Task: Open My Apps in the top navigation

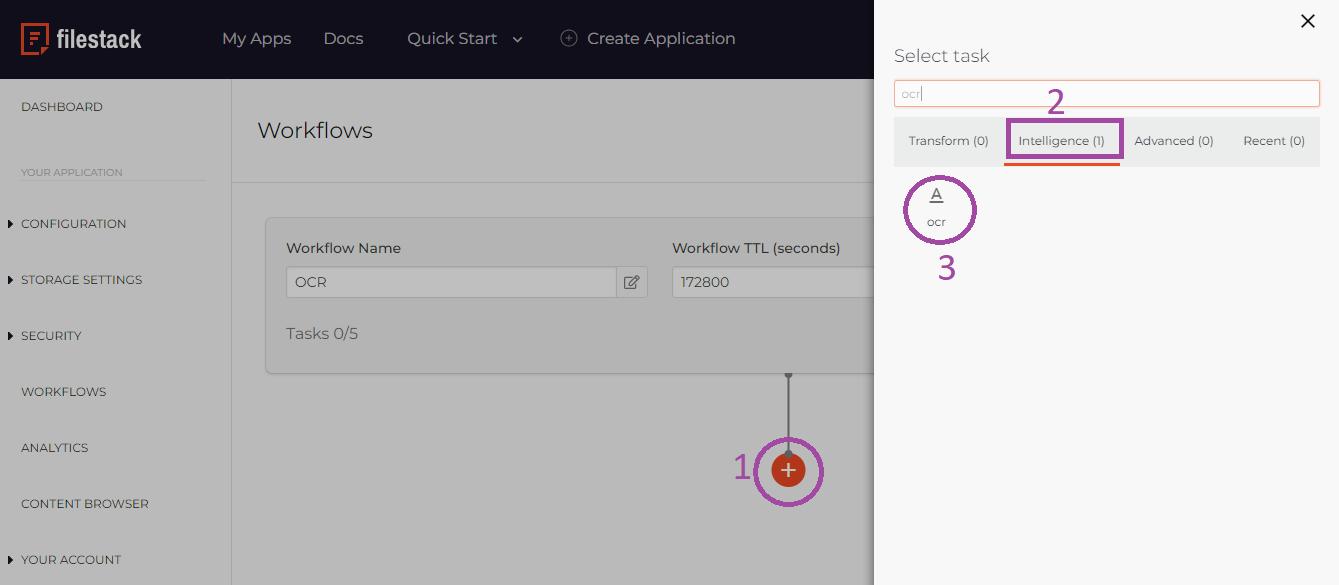Action: 256,39
